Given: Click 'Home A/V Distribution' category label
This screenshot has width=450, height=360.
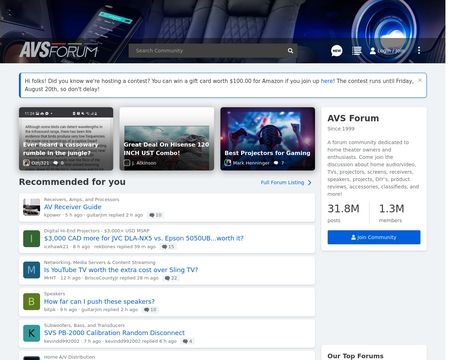Looking at the screenshot, I should click(69, 357).
